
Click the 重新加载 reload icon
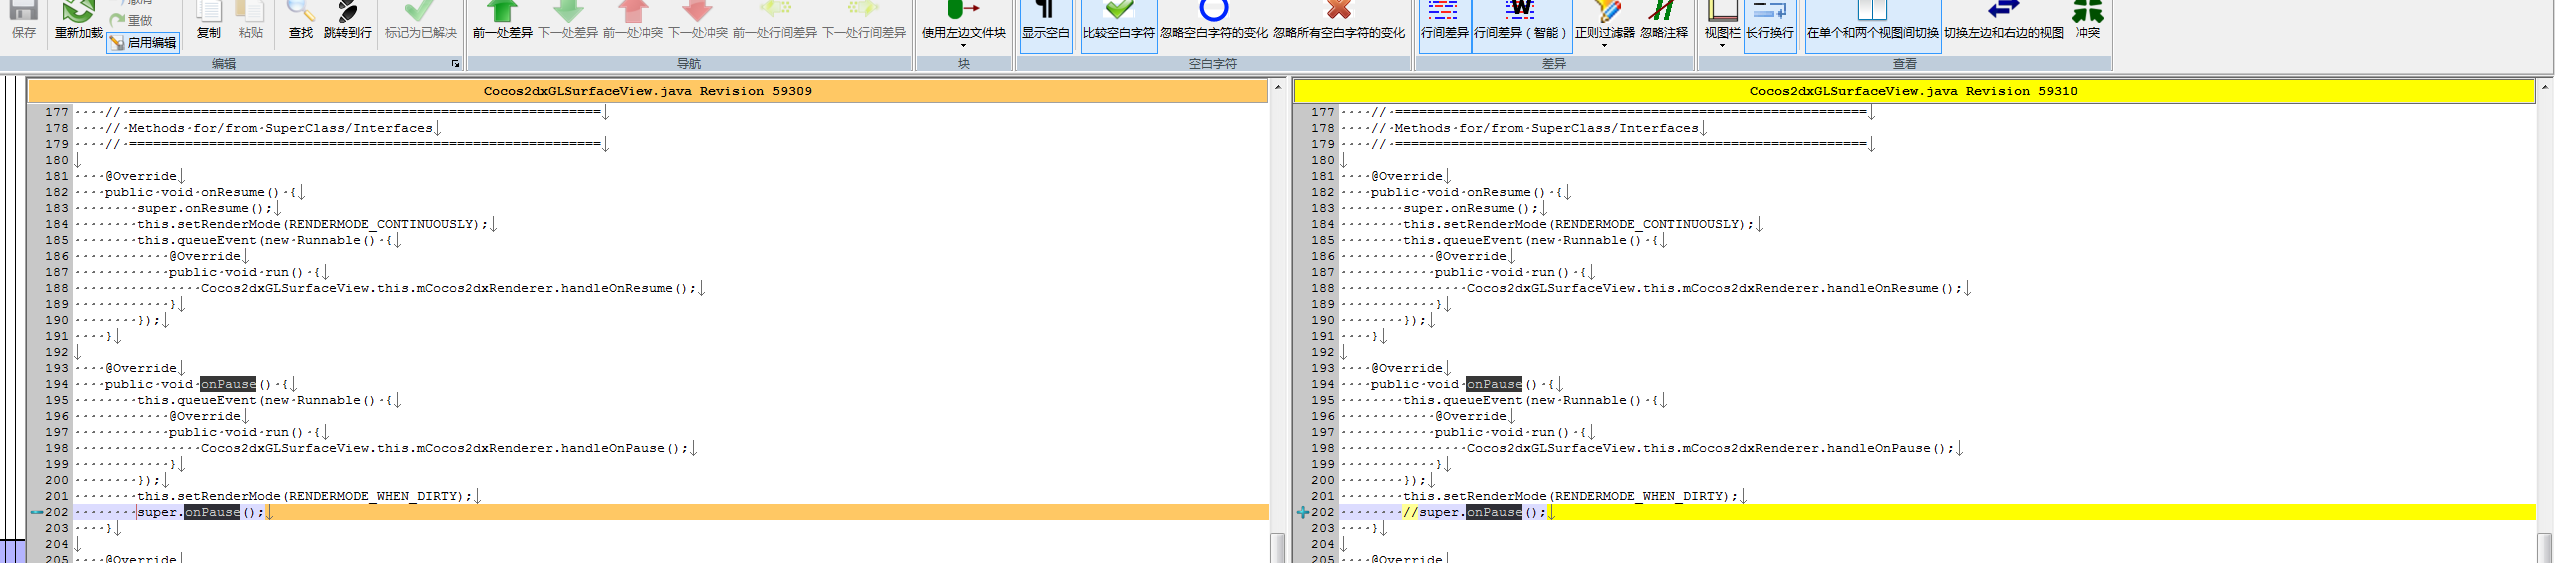[x=78, y=20]
